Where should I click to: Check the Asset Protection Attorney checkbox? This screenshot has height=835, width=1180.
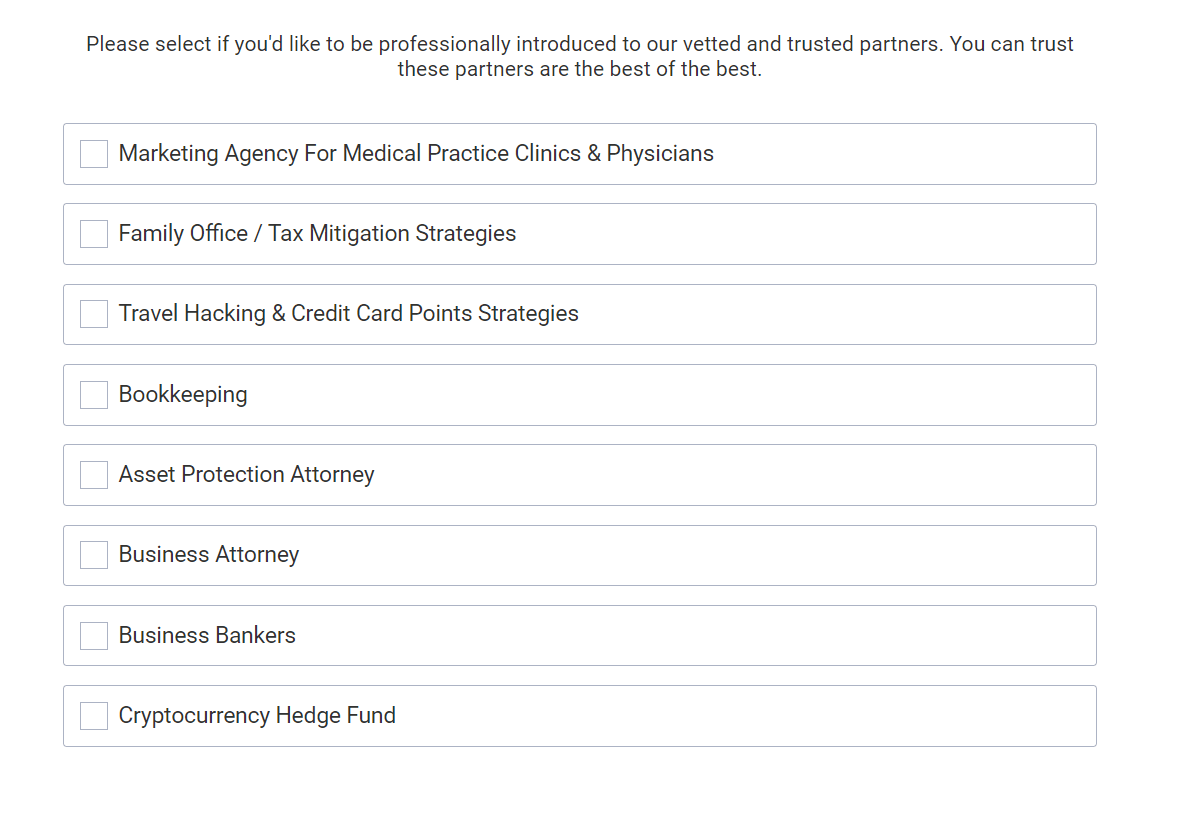(94, 475)
